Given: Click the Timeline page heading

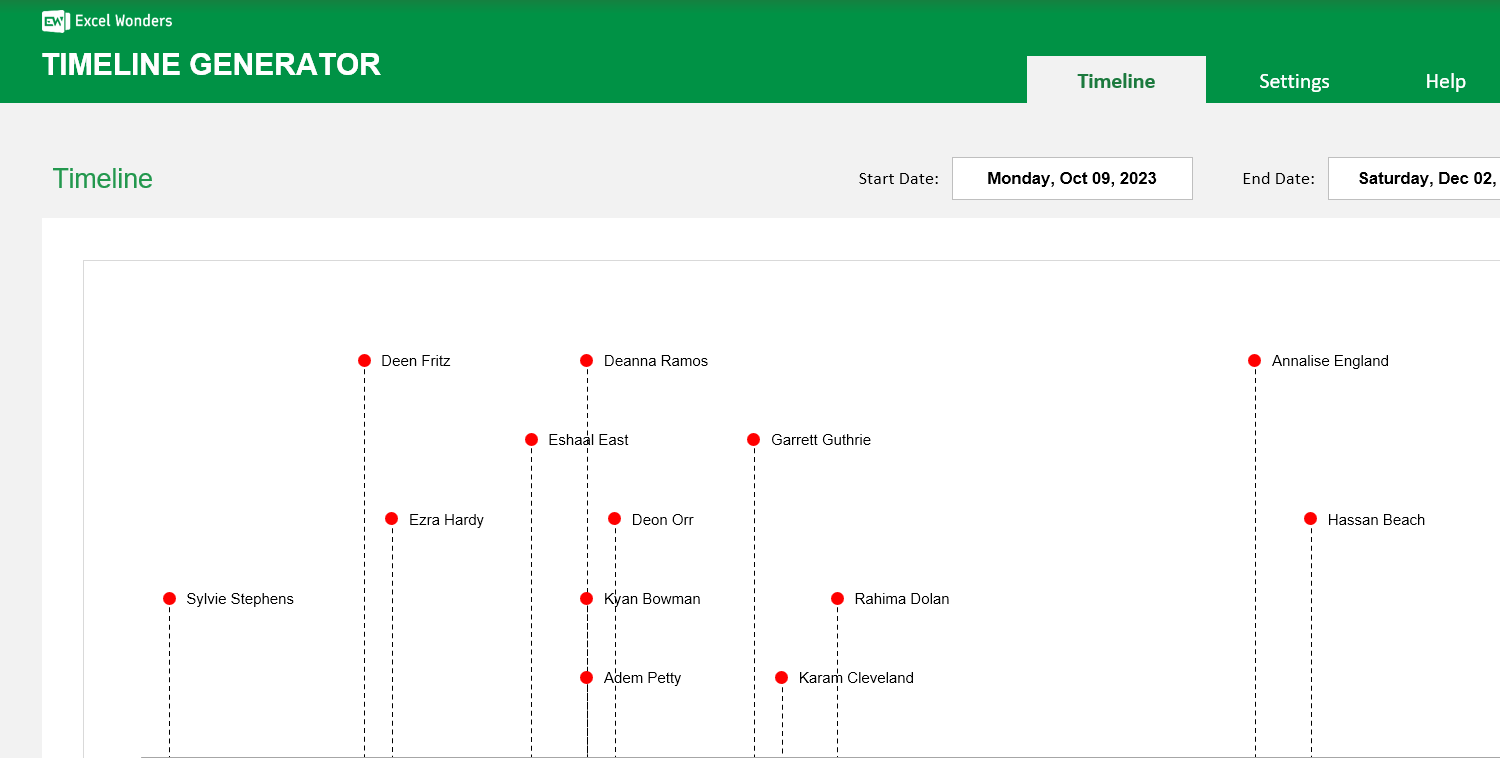Looking at the screenshot, I should coord(102,178).
